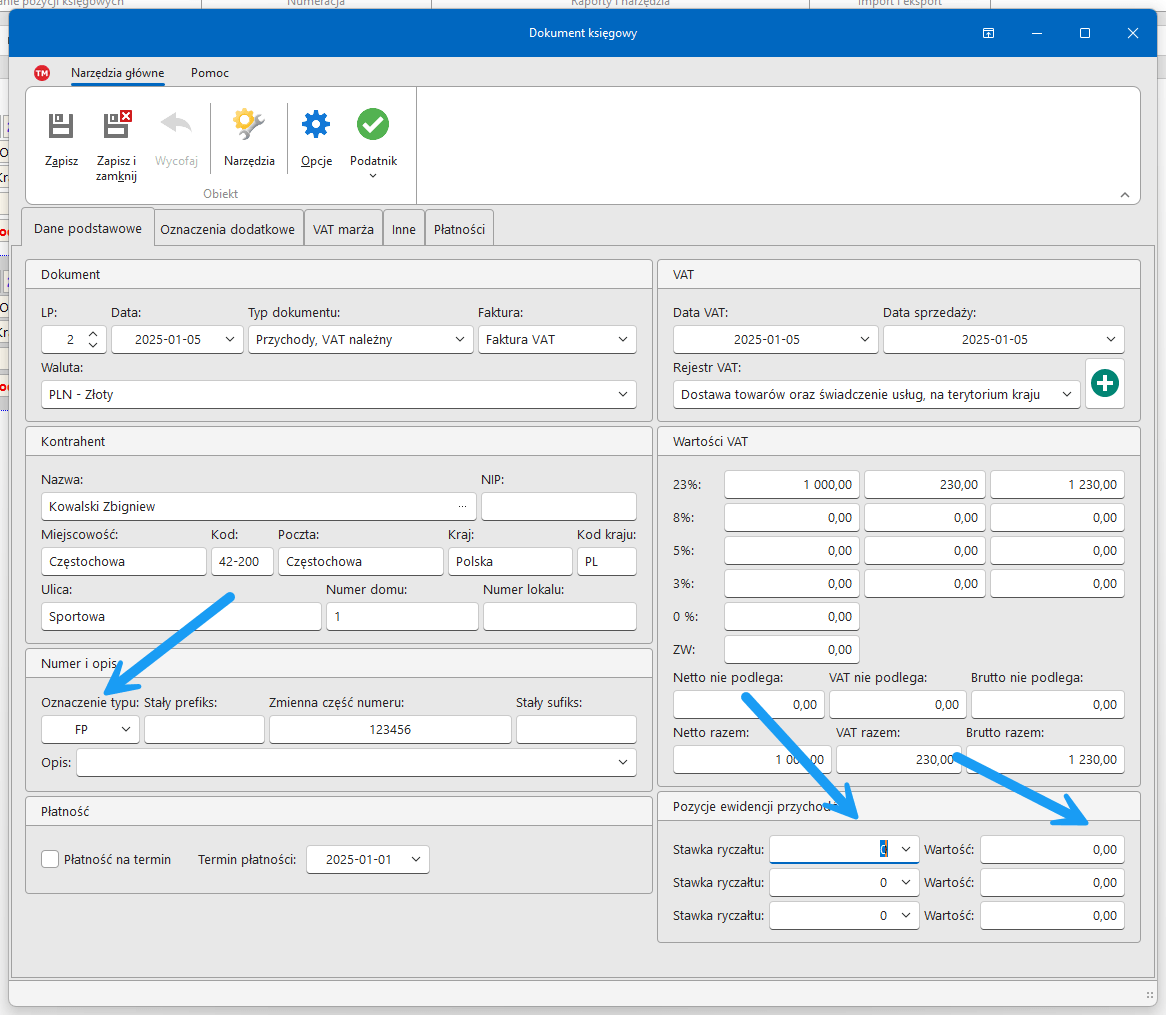Click the ellipsis button in Nazwa field
The image size is (1166, 1015).
pos(462,507)
